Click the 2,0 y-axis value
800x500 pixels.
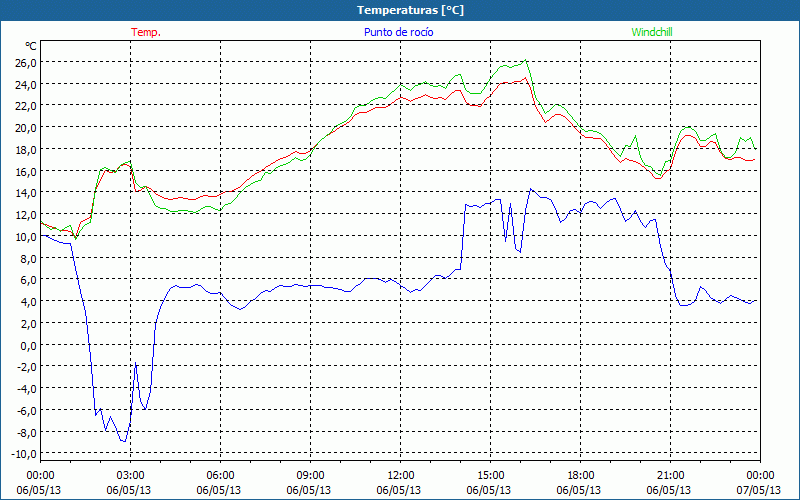[x=29, y=324]
